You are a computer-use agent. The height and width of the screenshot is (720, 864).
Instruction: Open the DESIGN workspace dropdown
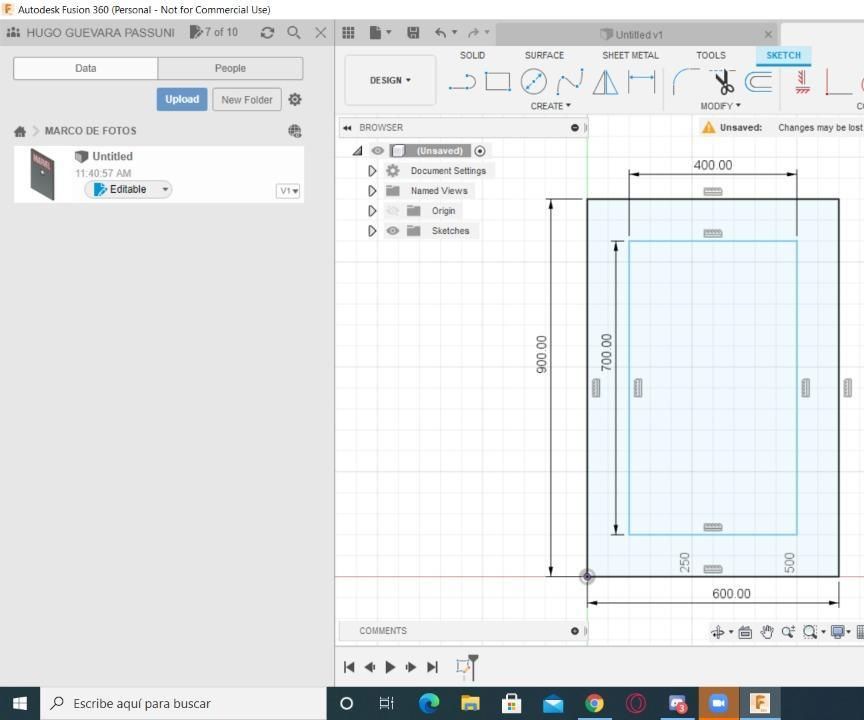pos(390,80)
